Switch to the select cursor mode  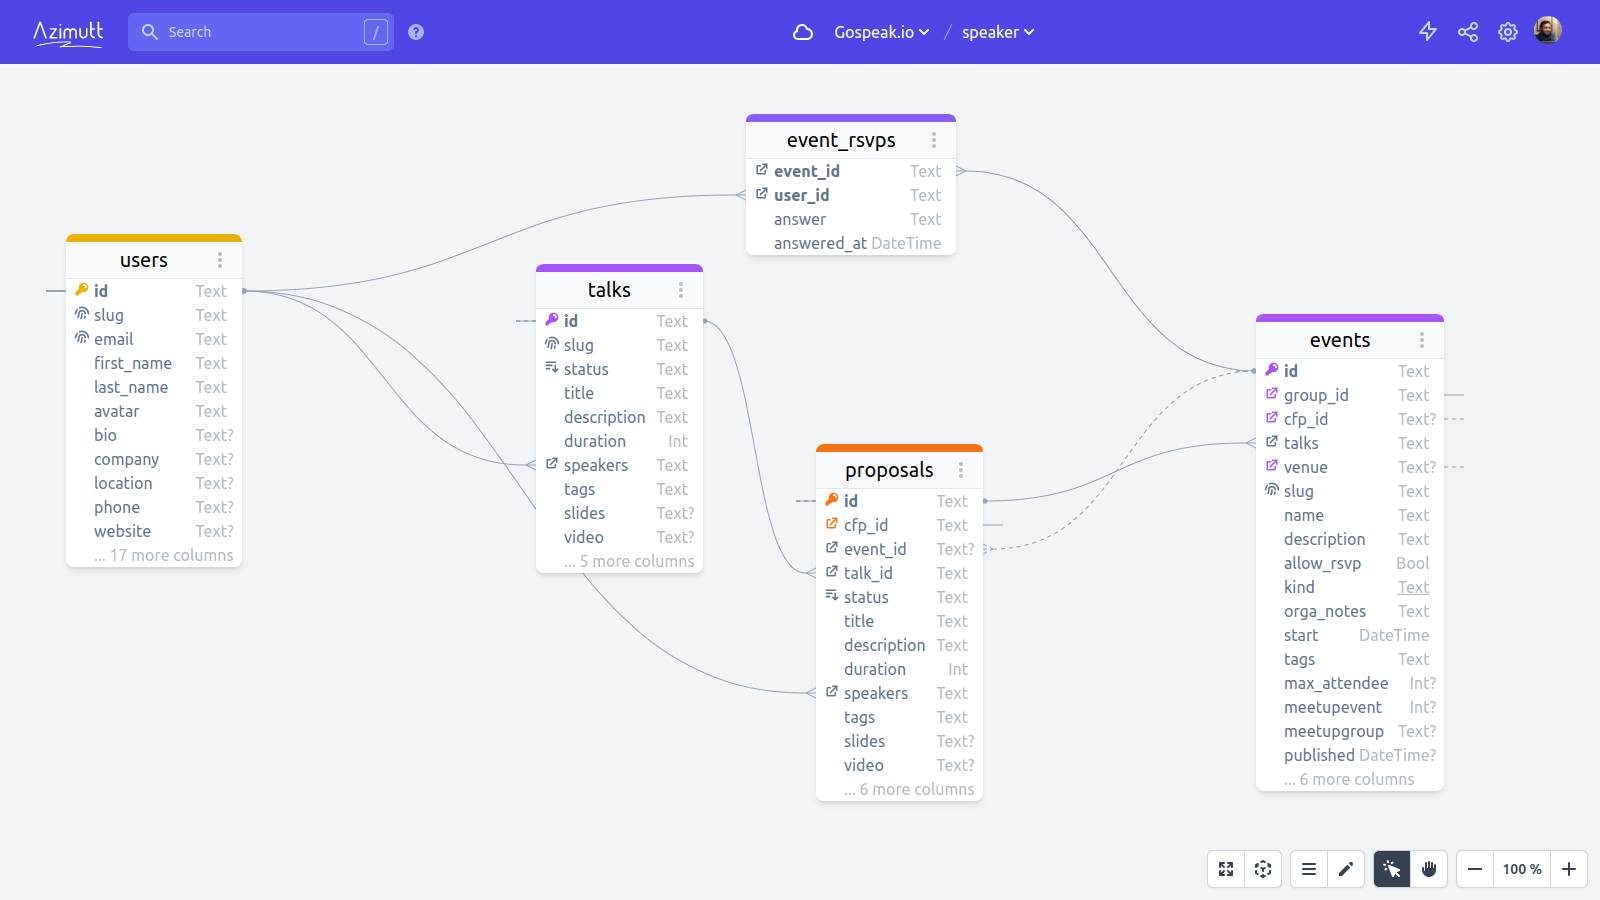click(1392, 869)
